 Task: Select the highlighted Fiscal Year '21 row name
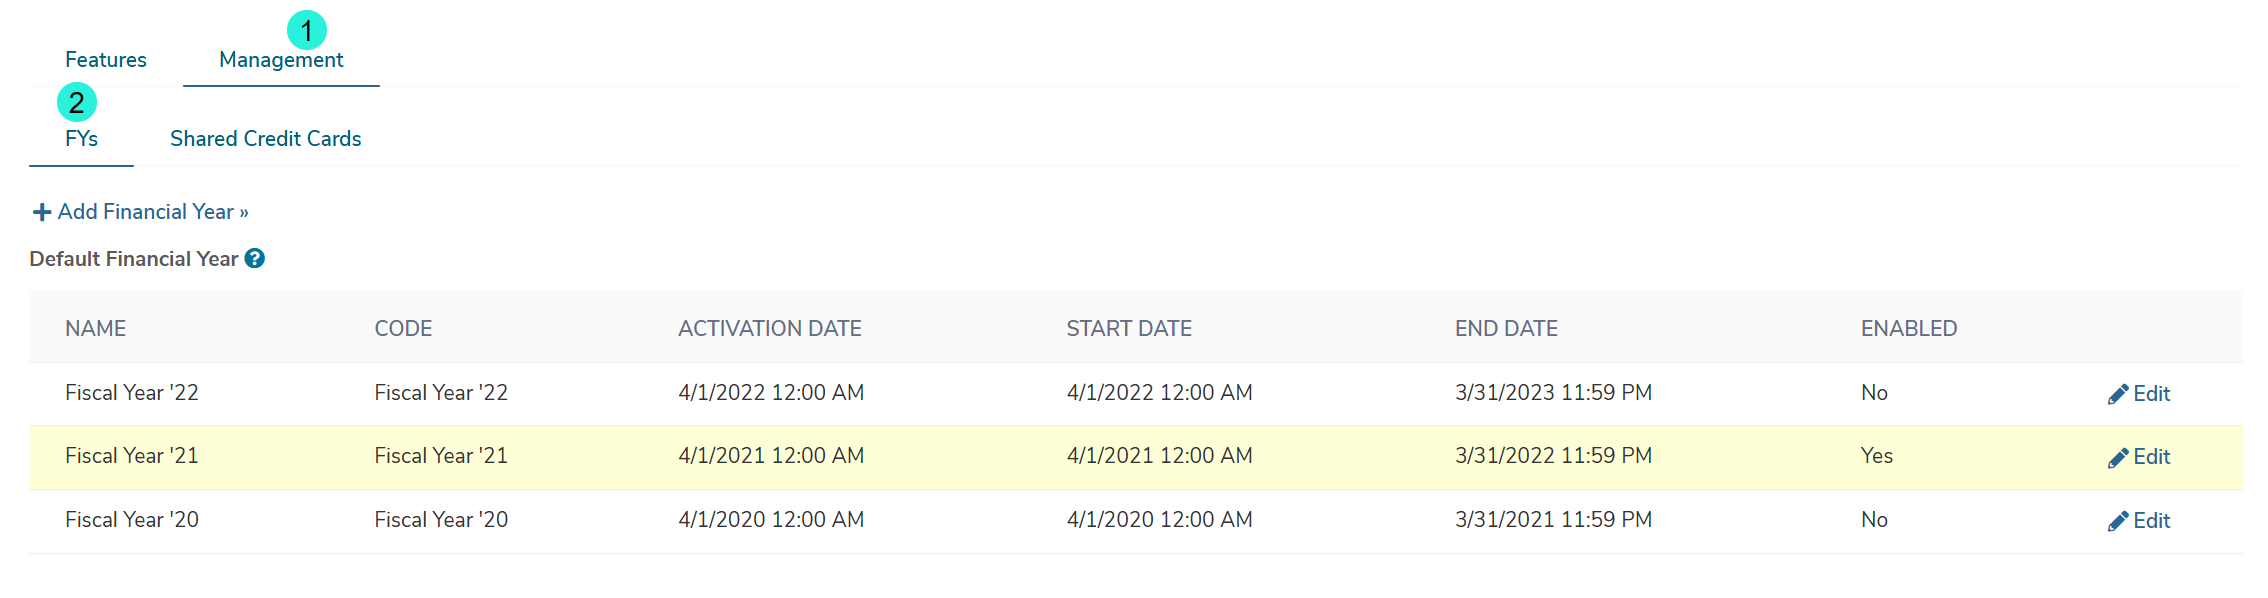pyautogui.click(x=132, y=456)
